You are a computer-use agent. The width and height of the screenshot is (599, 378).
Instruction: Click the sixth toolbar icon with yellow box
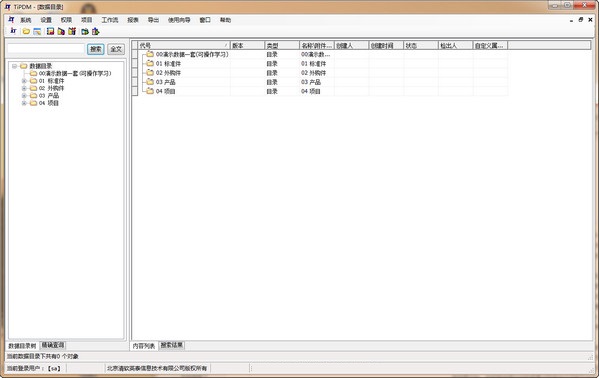click(x=72, y=31)
